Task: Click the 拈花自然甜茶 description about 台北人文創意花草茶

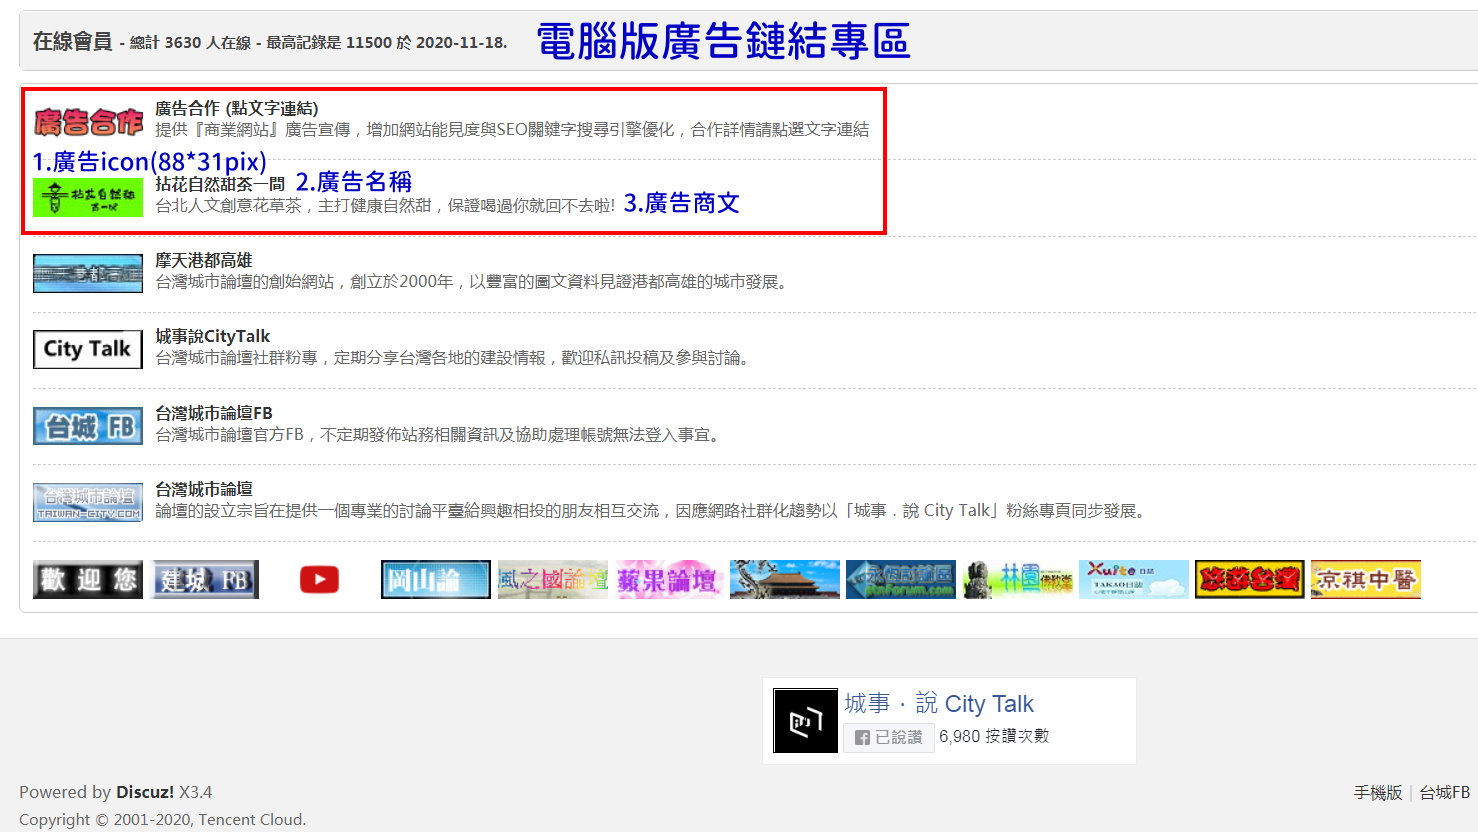Action: (385, 205)
